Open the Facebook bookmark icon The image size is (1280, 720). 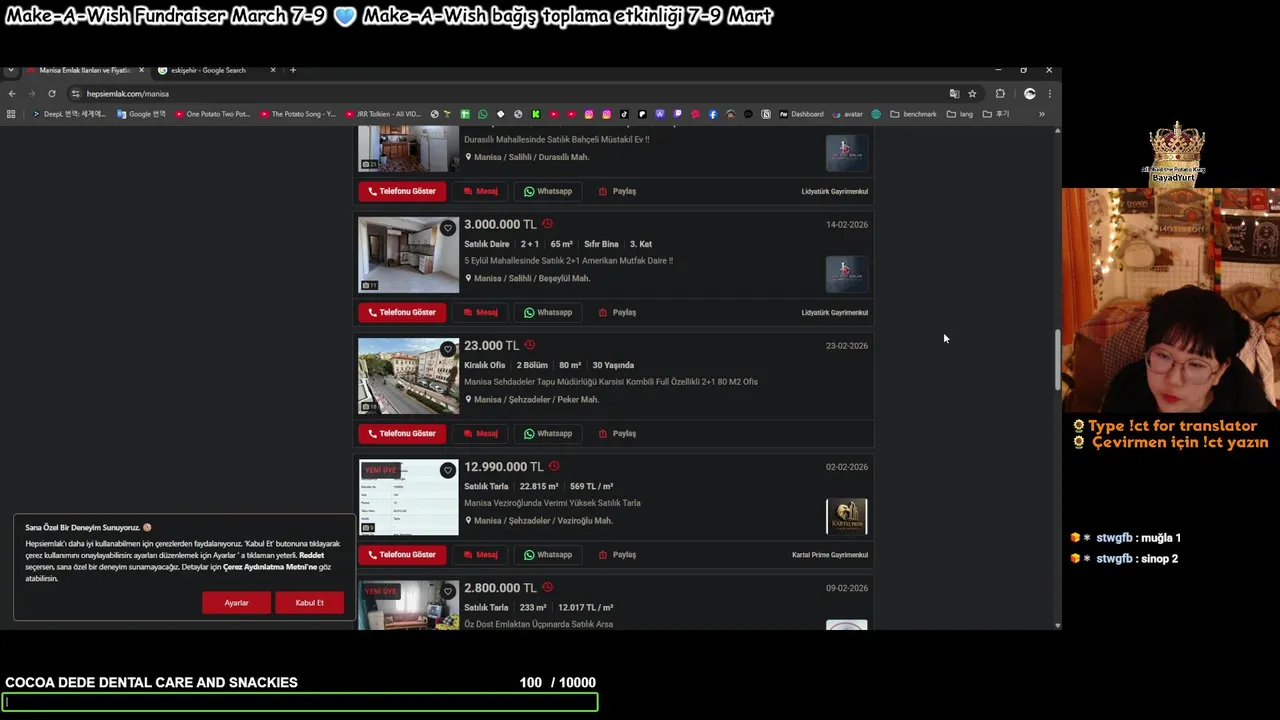click(x=712, y=114)
